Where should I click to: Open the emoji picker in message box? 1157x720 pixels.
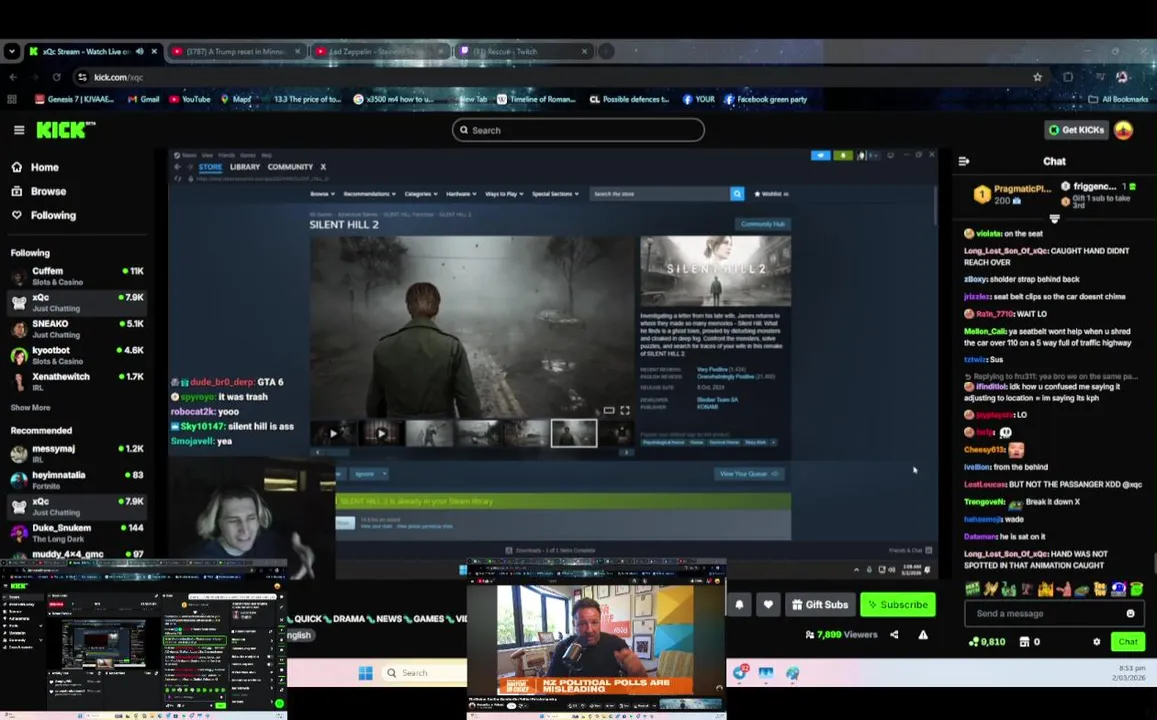coord(1130,613)
